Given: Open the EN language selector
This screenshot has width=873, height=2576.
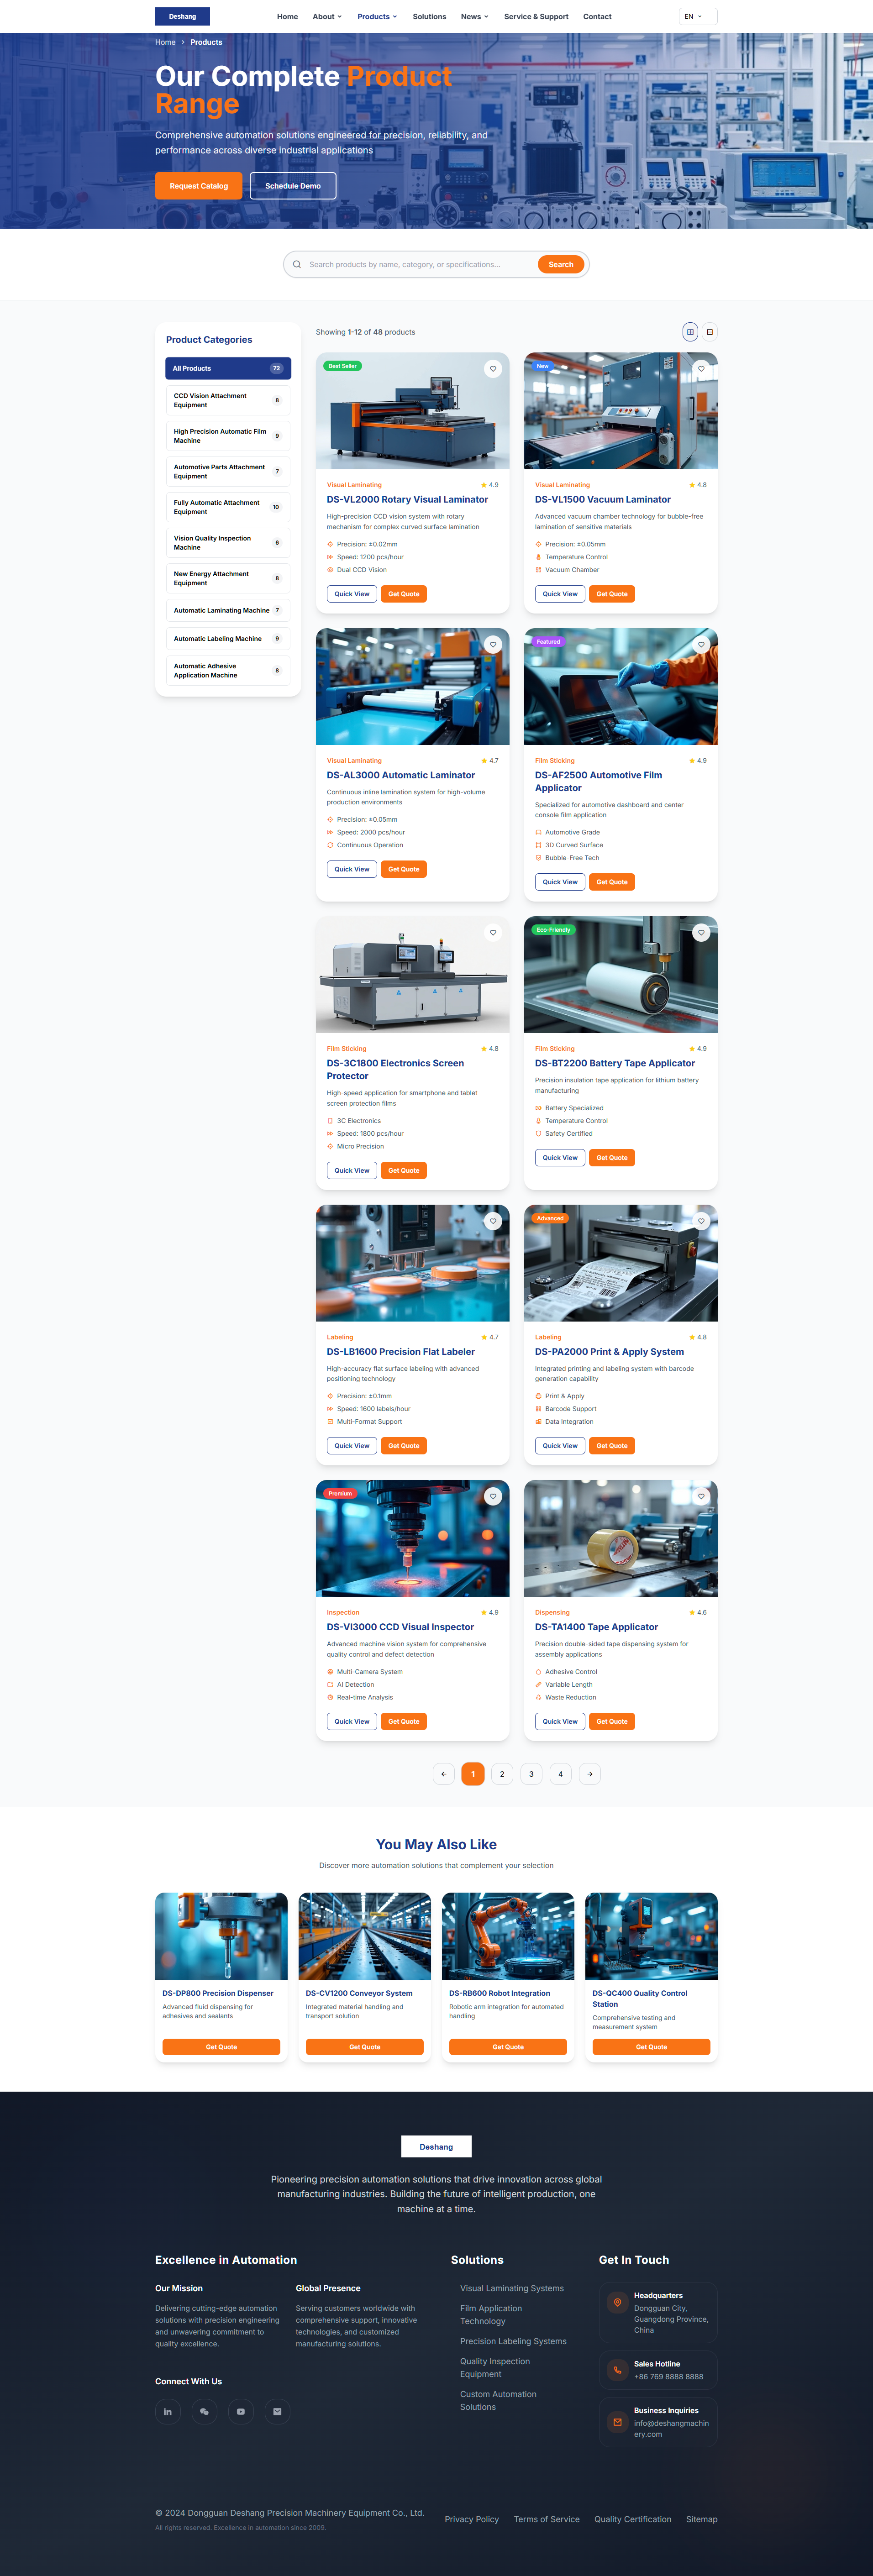Looking at the screenshot, I should pos(697,17).
